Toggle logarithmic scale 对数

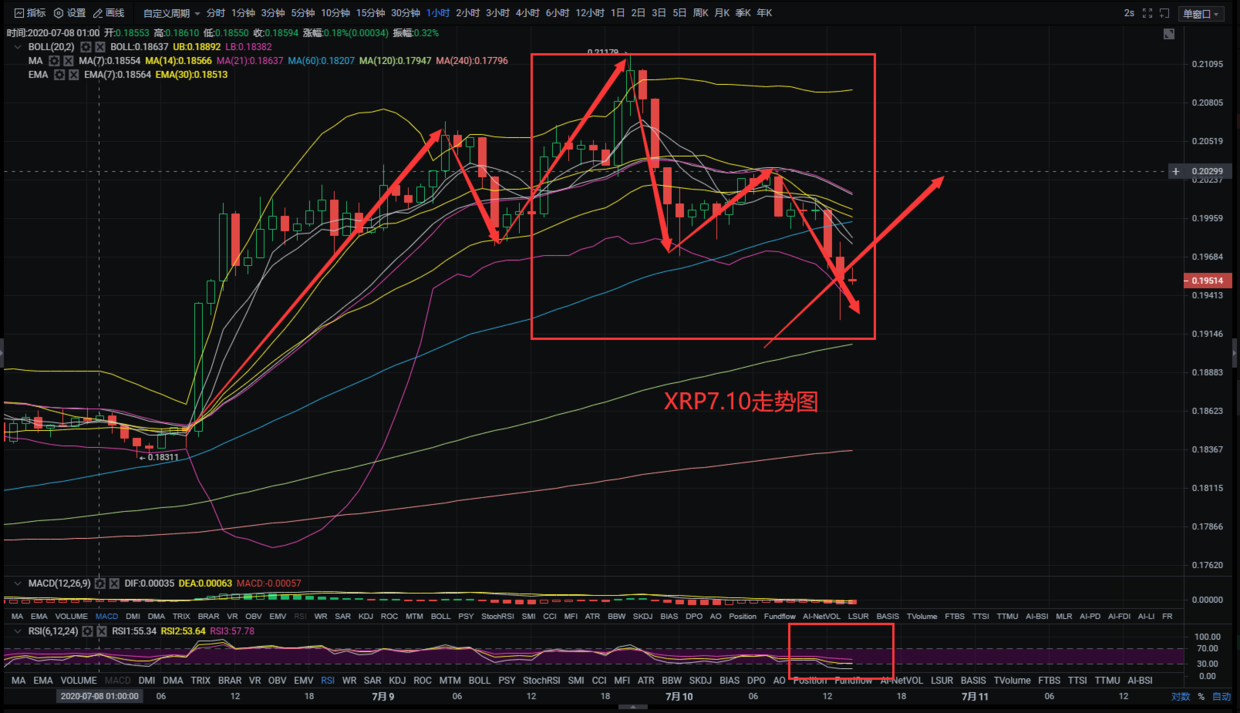pyautogui.click(x=1180, y=696)
